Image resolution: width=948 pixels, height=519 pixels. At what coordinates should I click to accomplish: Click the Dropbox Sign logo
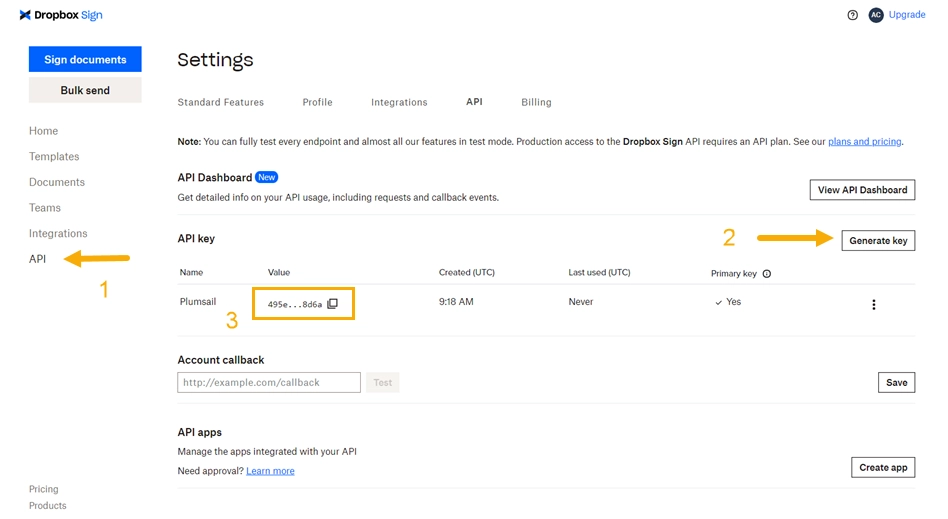(x=61, y=15)
